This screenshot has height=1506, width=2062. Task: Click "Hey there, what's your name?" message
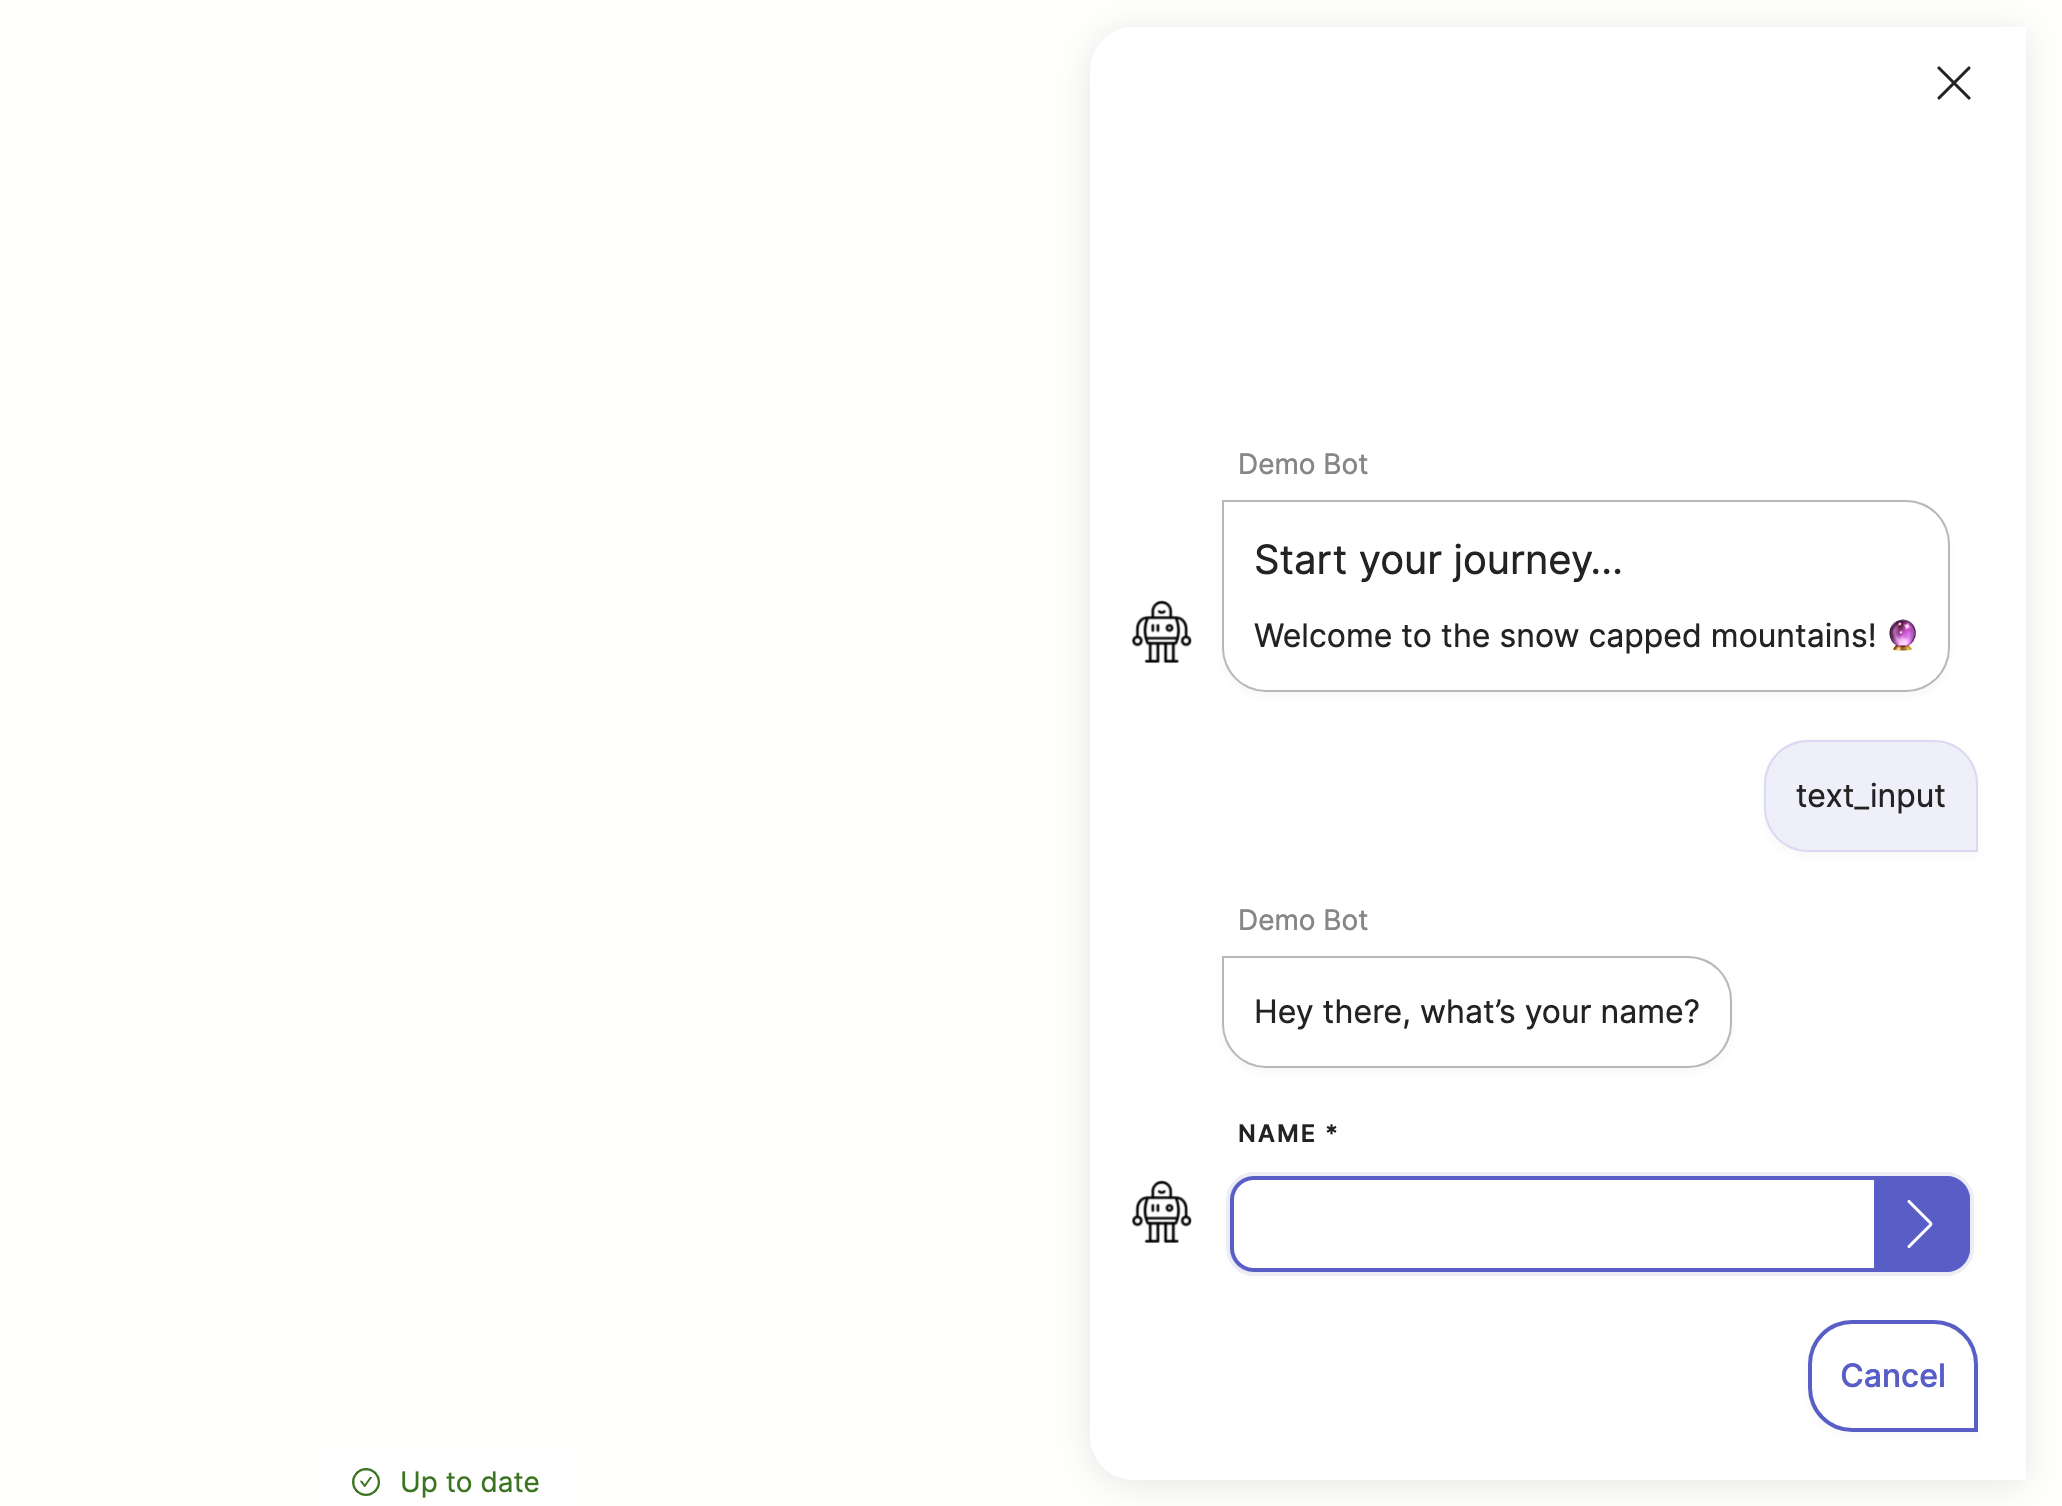tap(1476, 1012)
